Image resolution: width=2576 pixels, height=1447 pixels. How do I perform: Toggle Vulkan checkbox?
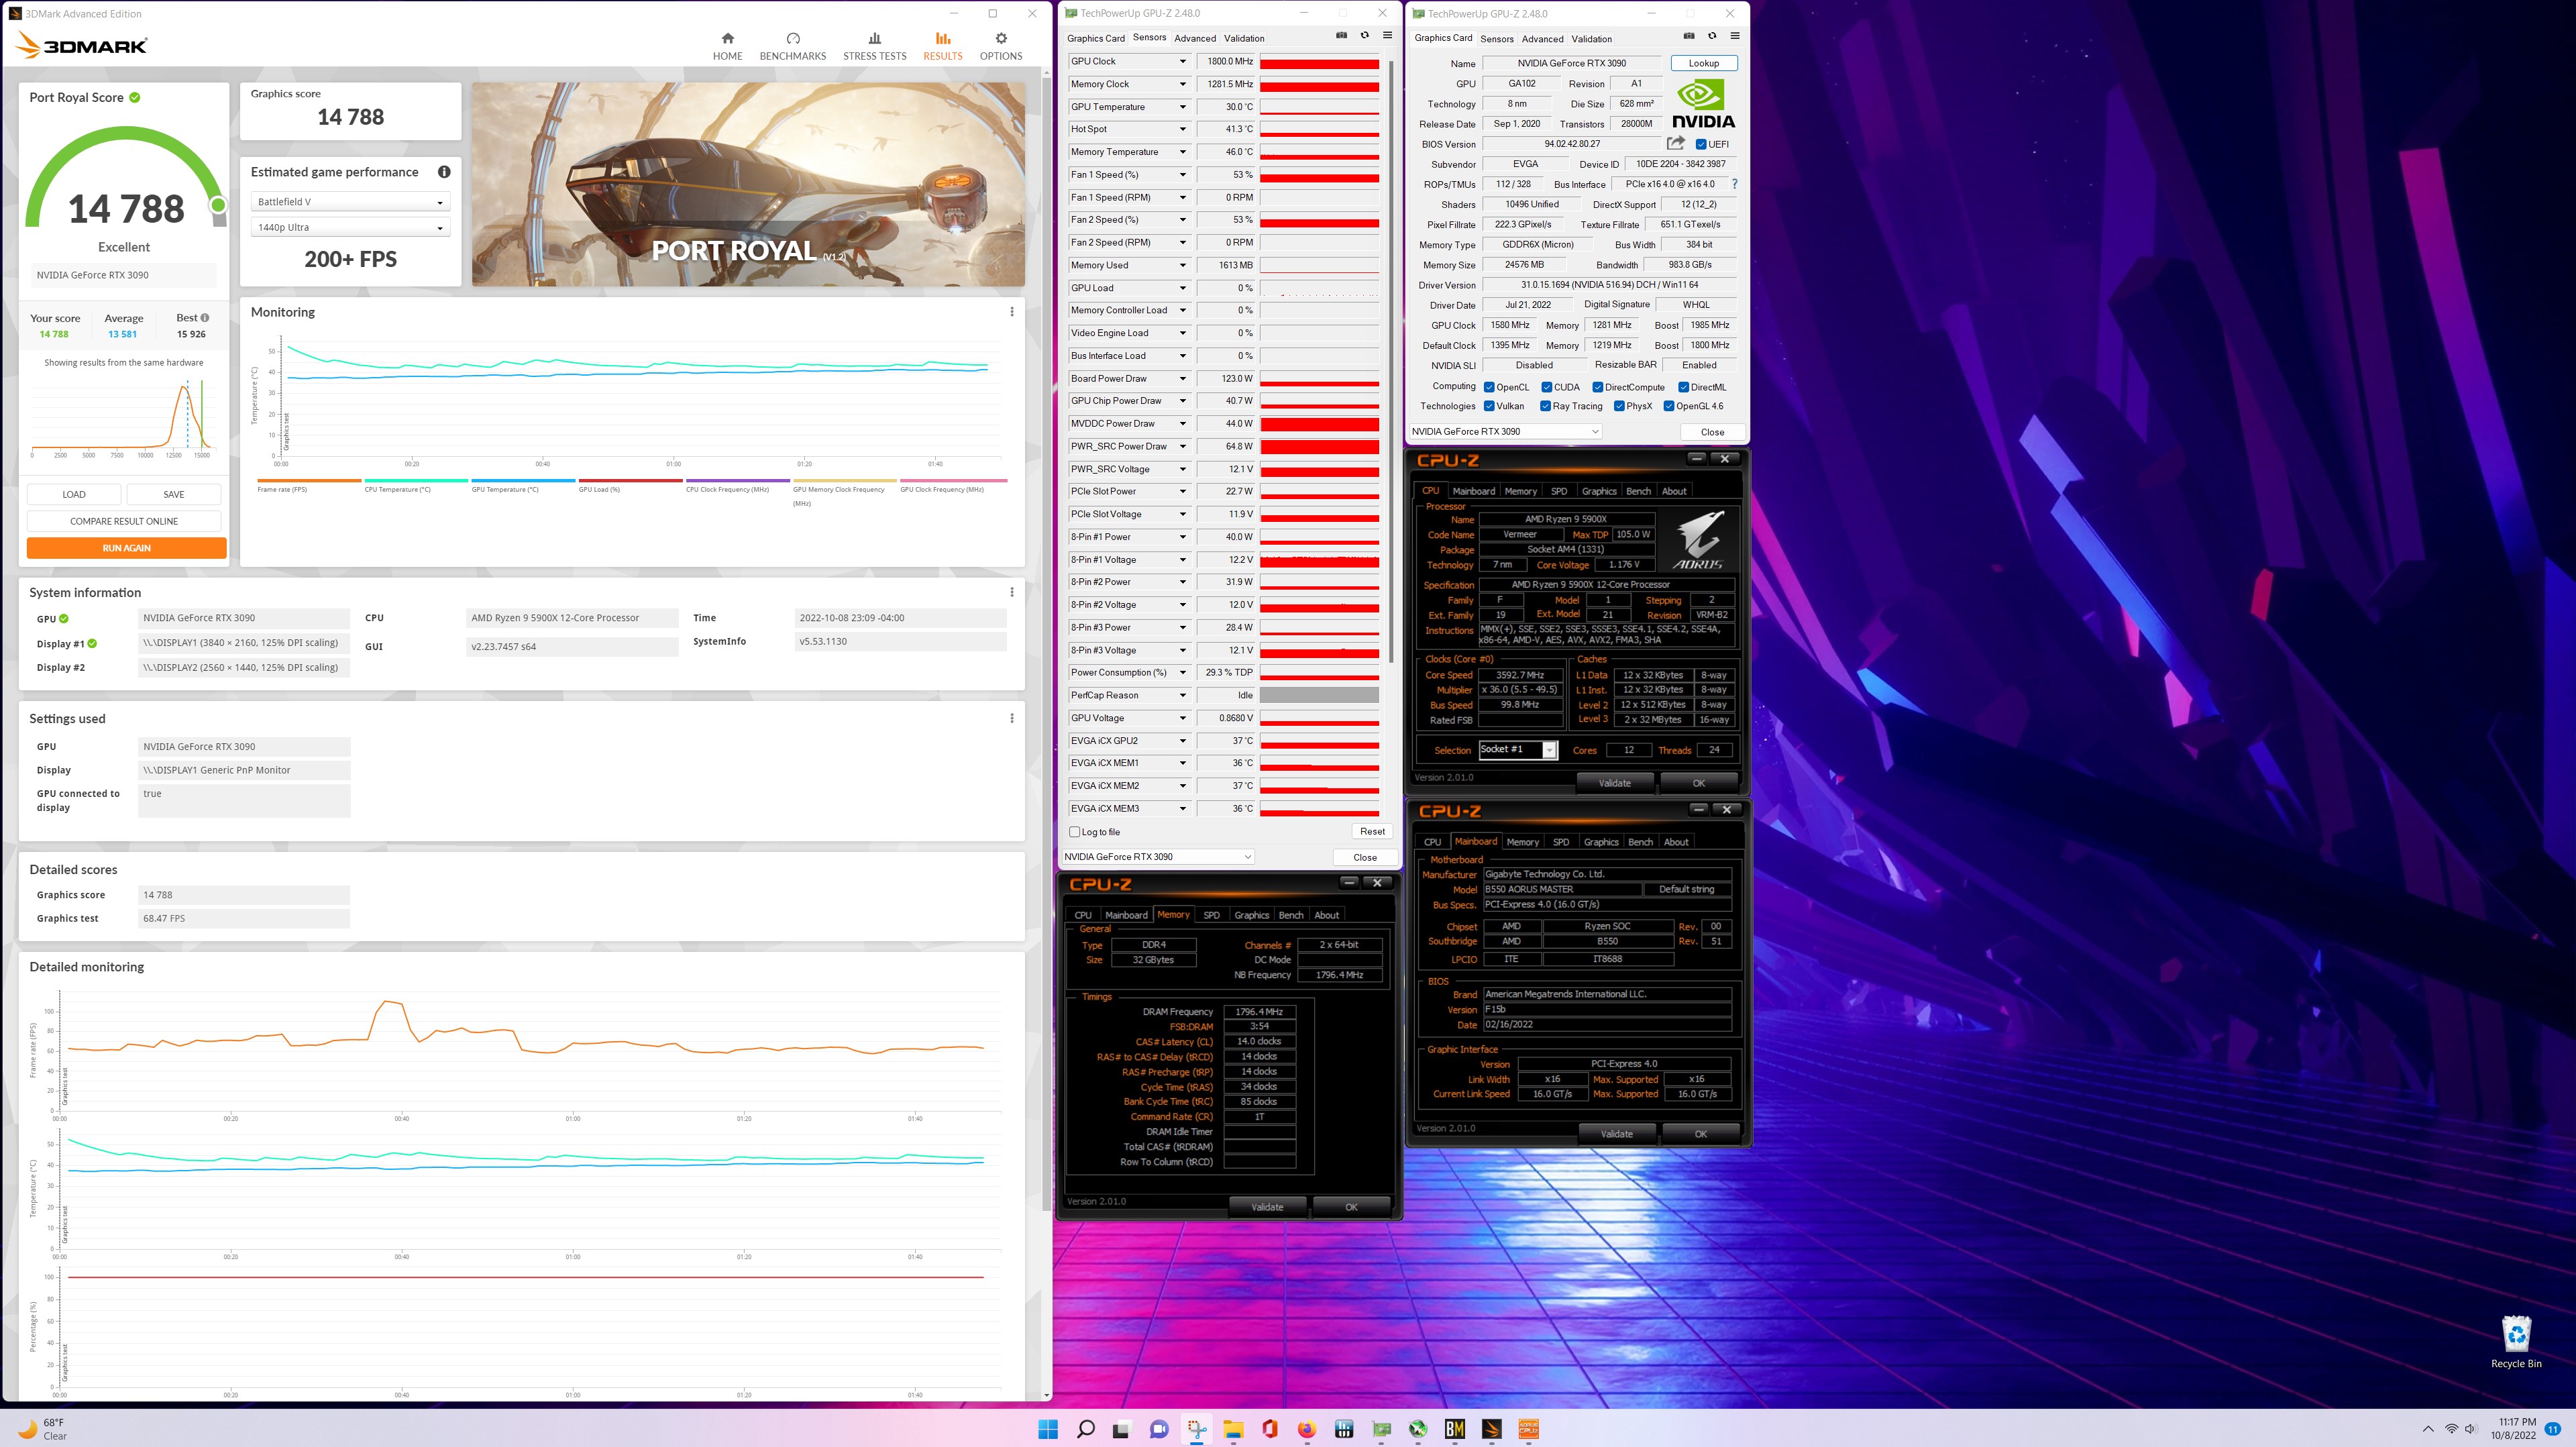1489,406
